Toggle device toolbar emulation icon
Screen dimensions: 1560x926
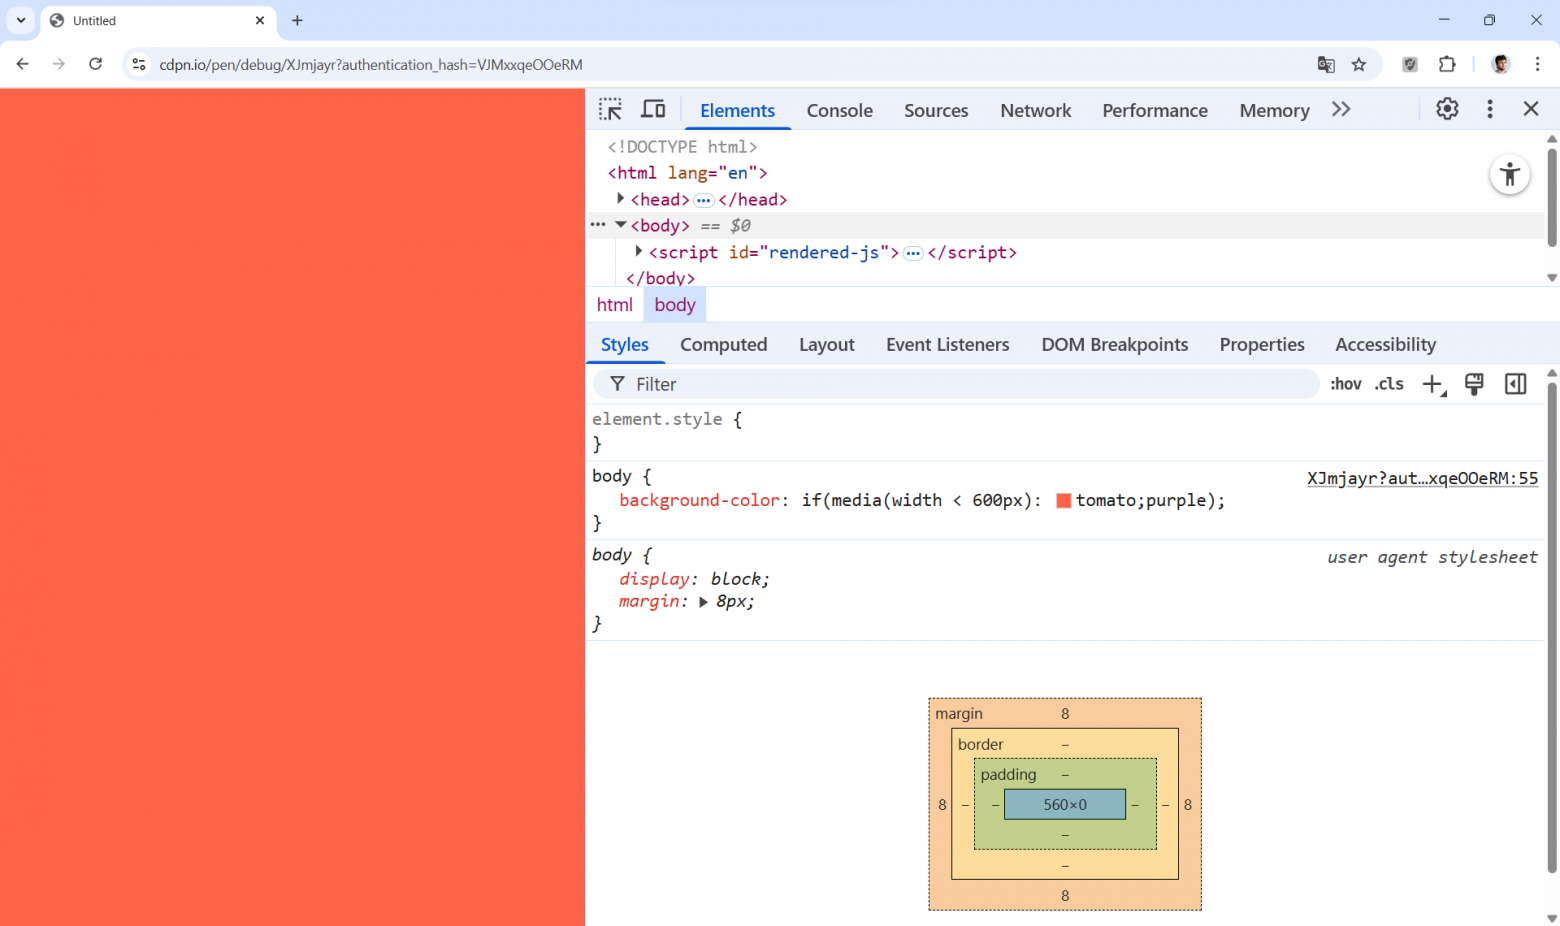653,109
